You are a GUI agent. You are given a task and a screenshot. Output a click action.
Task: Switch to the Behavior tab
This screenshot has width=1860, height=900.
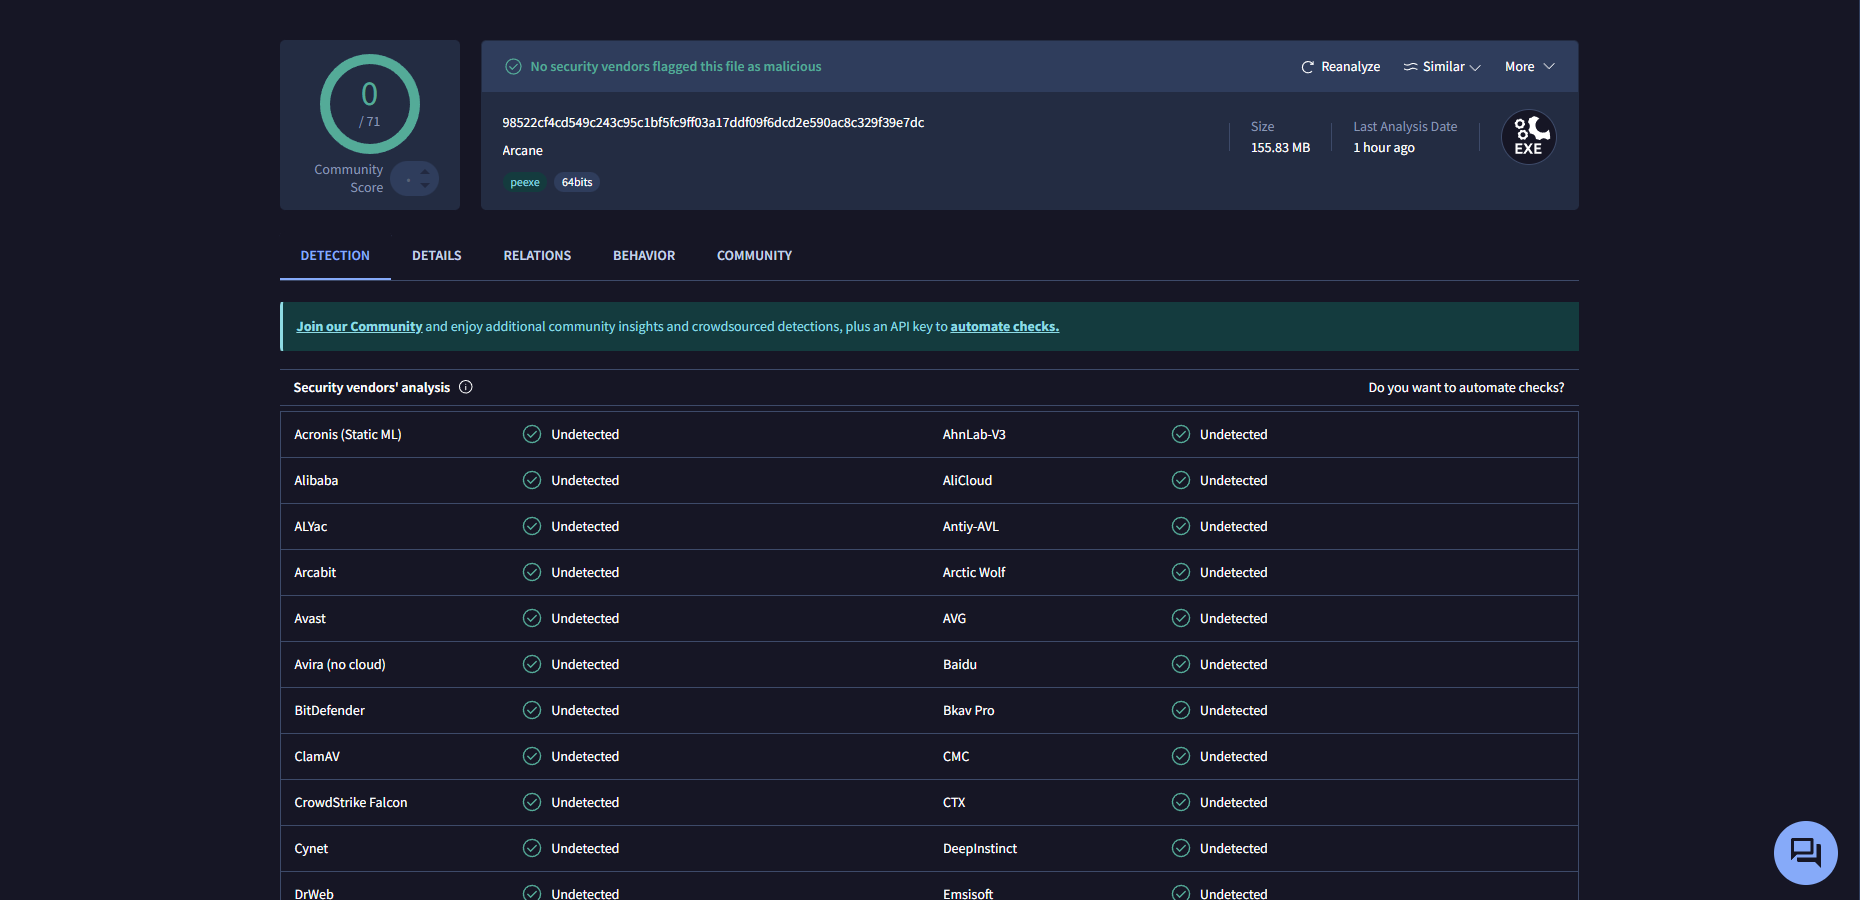click(x=644, y=255)
